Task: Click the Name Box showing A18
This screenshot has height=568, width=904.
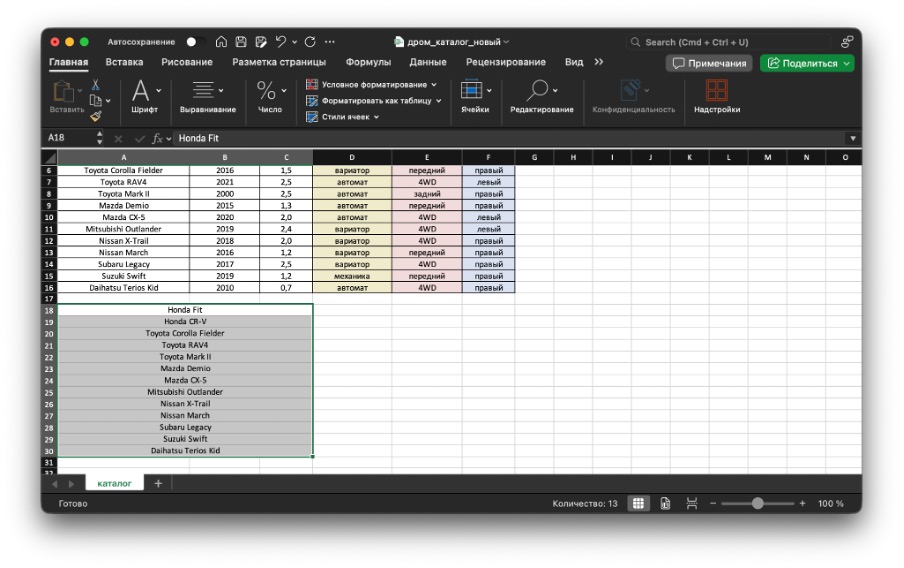Action: coord(69,138)
